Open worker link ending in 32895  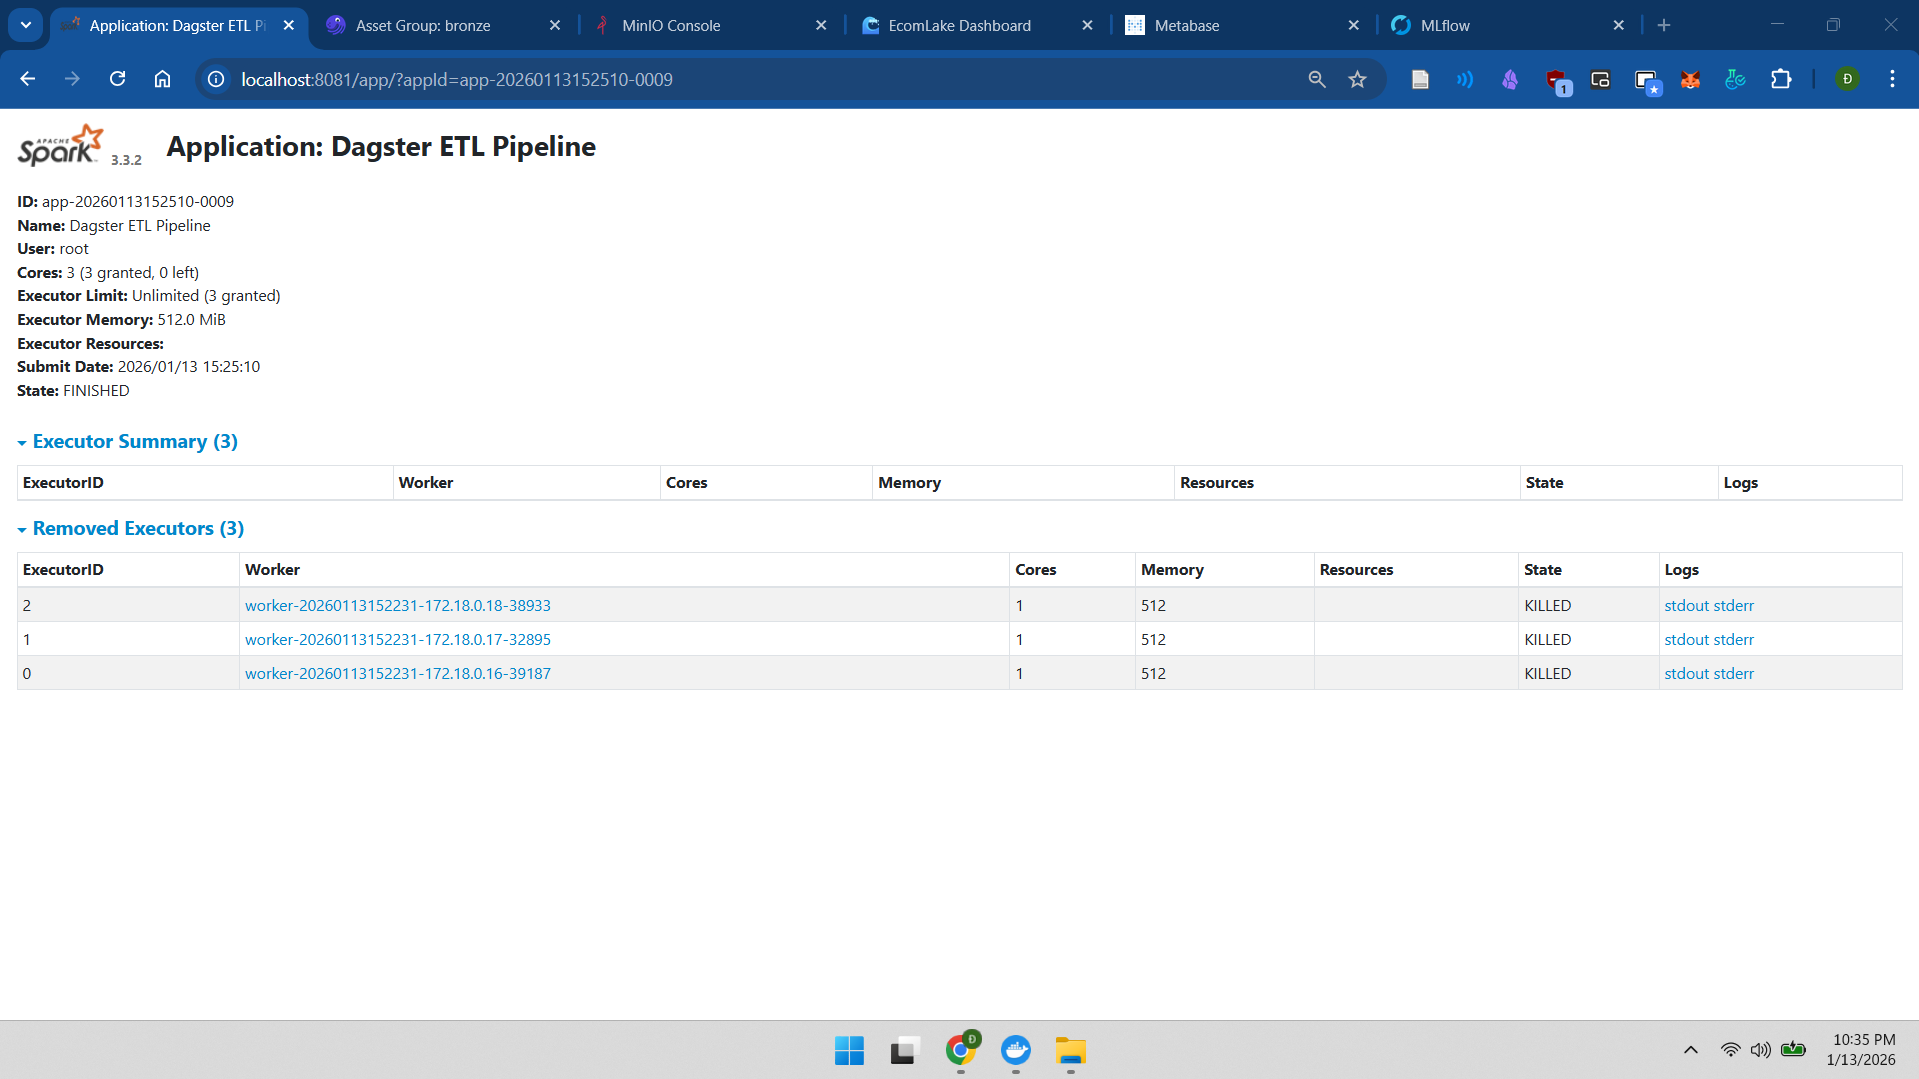(x=398, y=639)
